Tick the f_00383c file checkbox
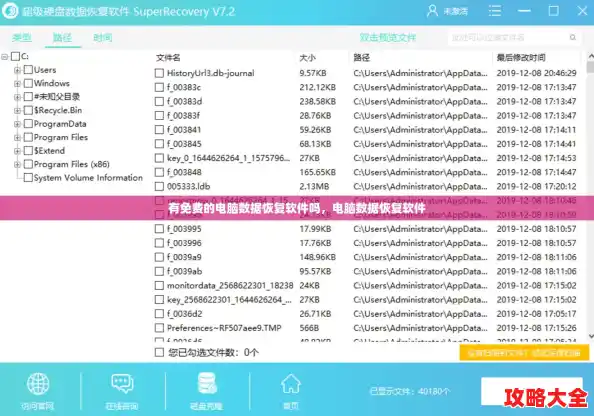This screenshot has height=416, width=594. pyautogui.click(x=159, y=87)
